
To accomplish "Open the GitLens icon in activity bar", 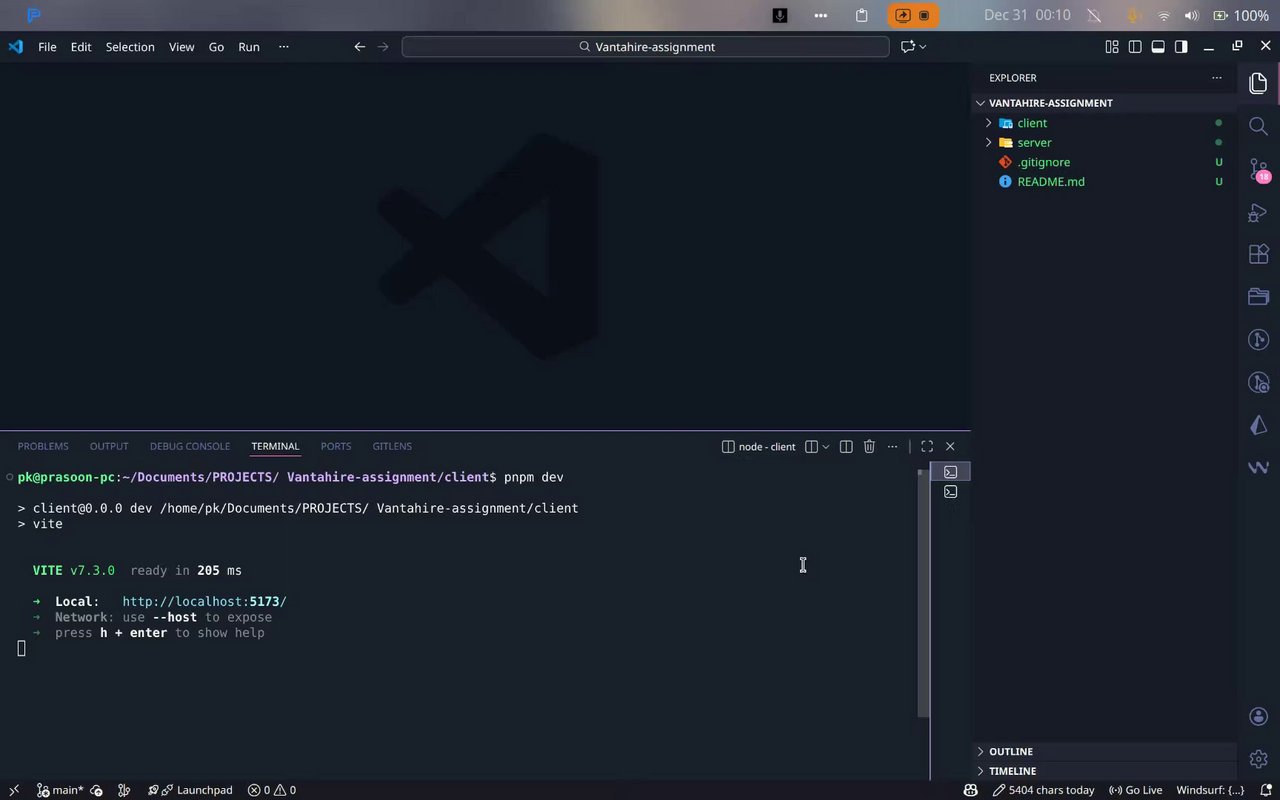I will (1258, 340).
